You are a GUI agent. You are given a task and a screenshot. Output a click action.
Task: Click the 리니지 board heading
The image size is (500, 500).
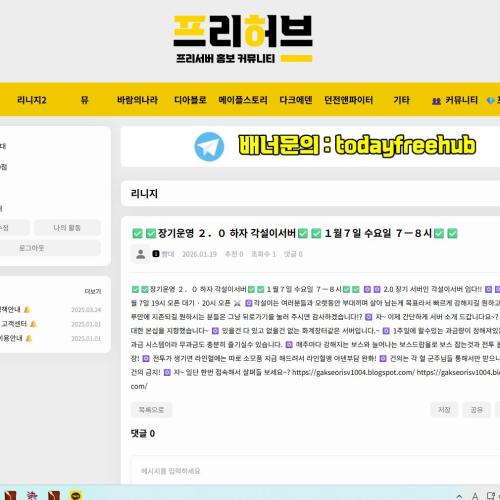point(144,193)
